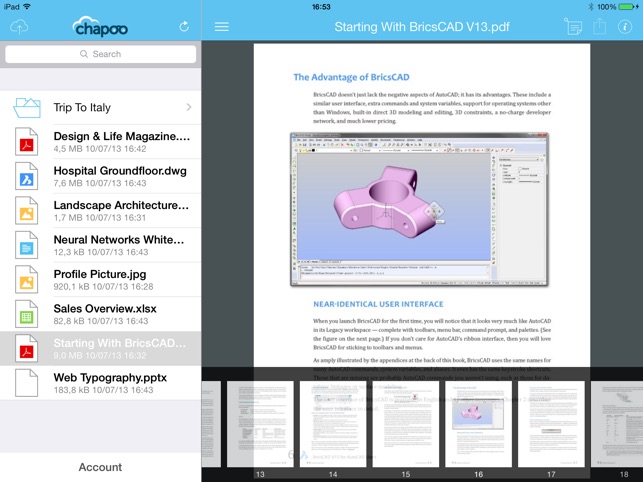Jump to page 17 thumbnail
This screenshot has height=482, width=643.
pos(551,424)
